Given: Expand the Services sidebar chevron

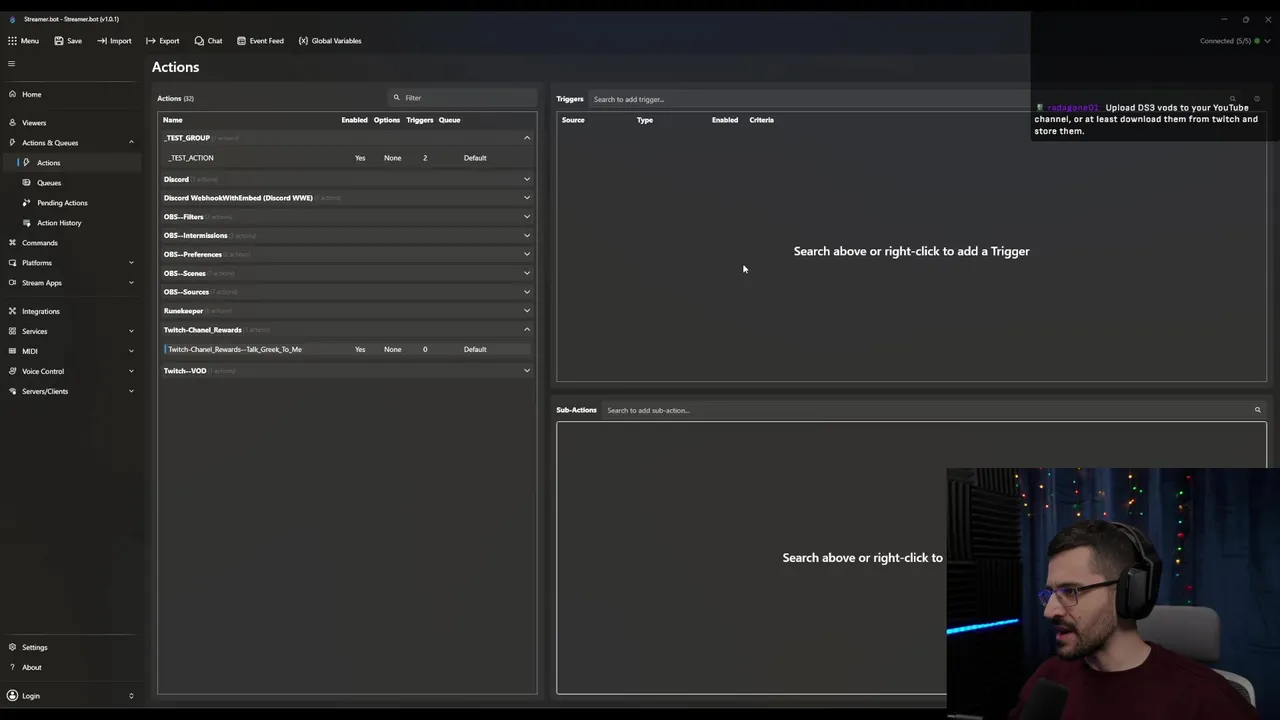Looking at the screenshot, I should click(x=131, y=331).
